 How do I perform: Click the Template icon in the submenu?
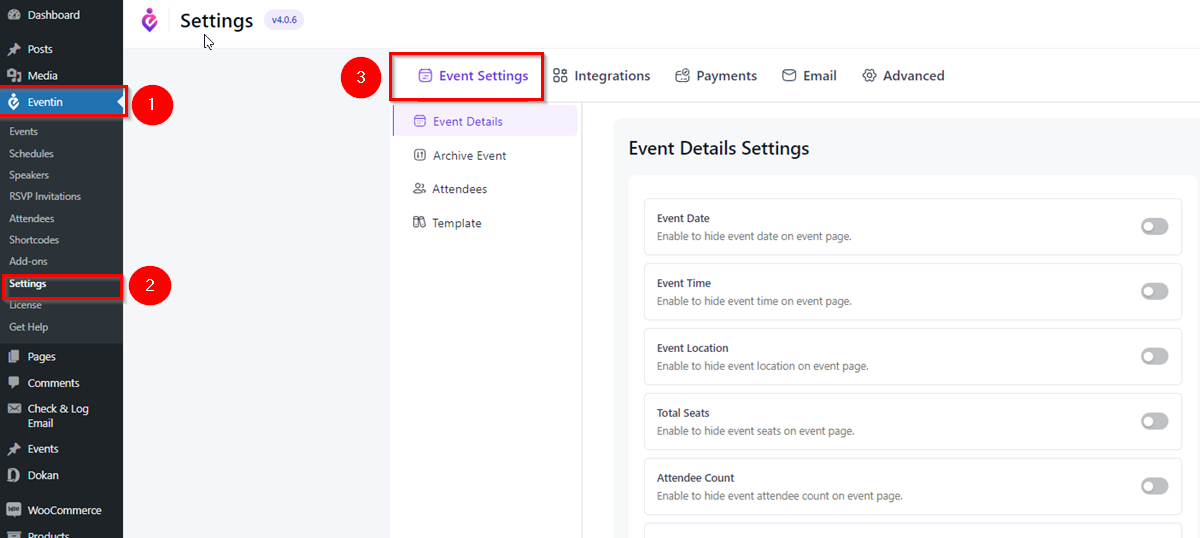coord(420,223)
